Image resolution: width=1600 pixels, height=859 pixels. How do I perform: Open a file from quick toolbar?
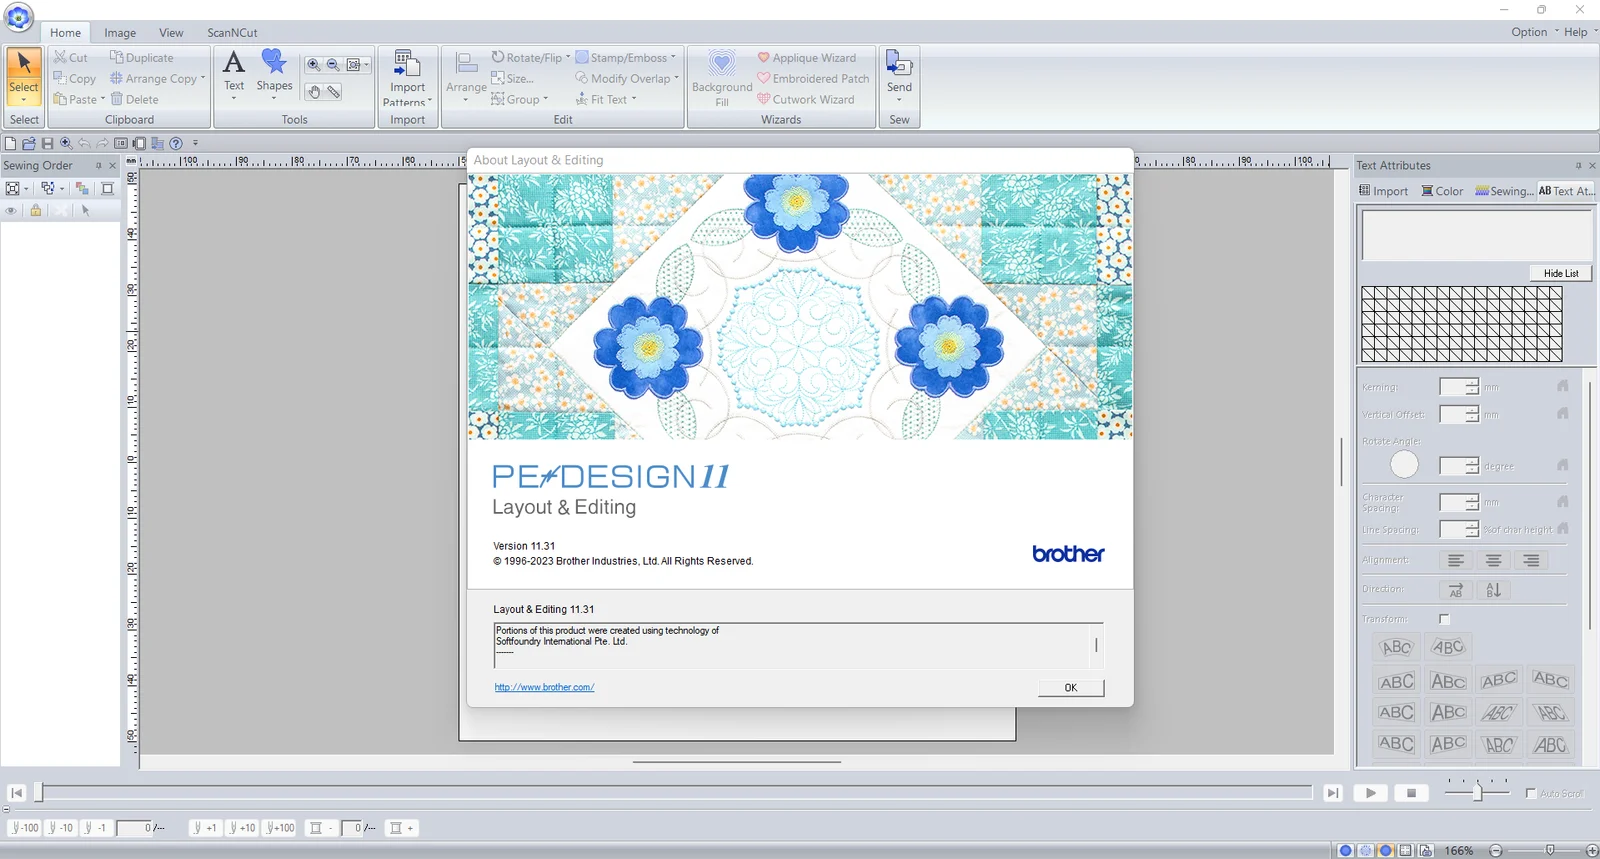point(29,144)
